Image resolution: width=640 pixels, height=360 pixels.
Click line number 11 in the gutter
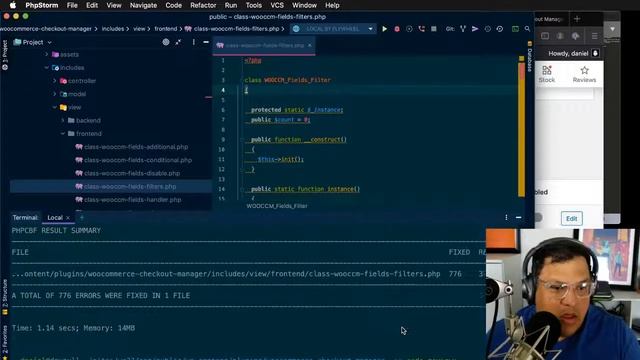coord(222,159)
